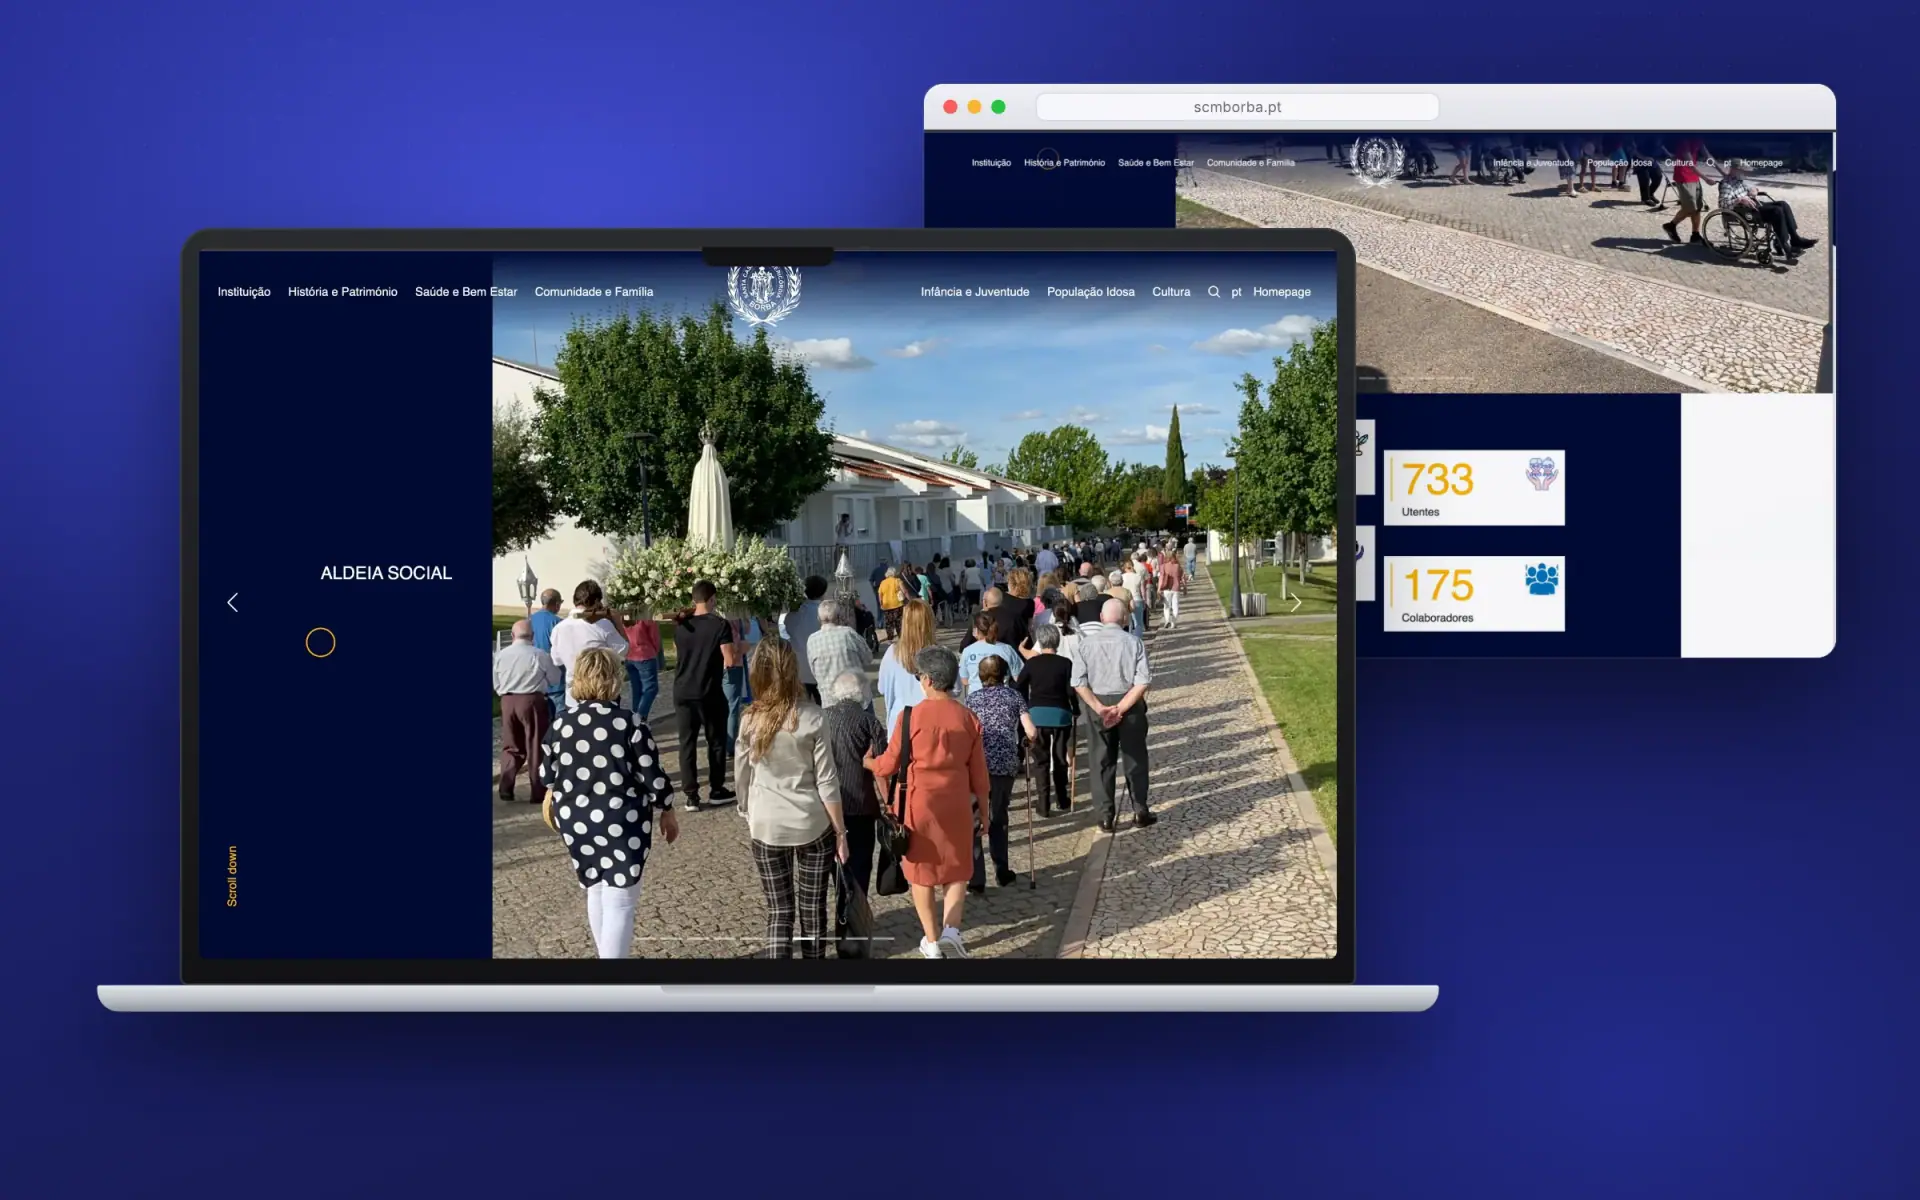Click the first slide indicator bar on the laptop
The height and width of the screenshot is (1200, 1920).
point(646,938)
